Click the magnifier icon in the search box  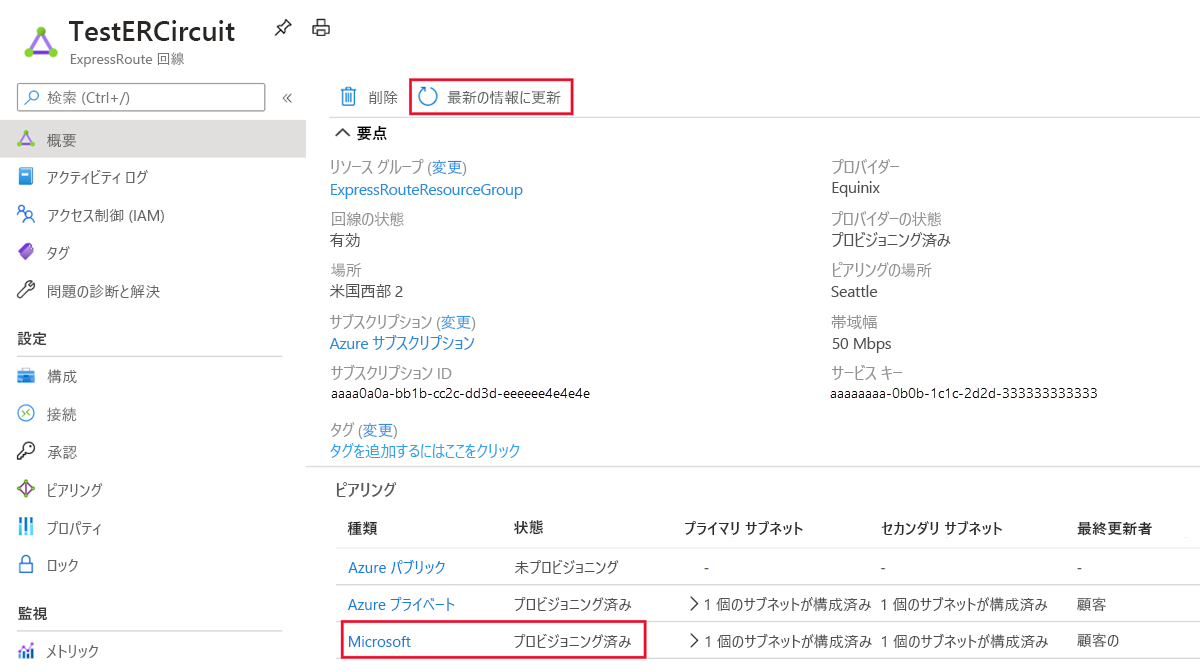32,97
